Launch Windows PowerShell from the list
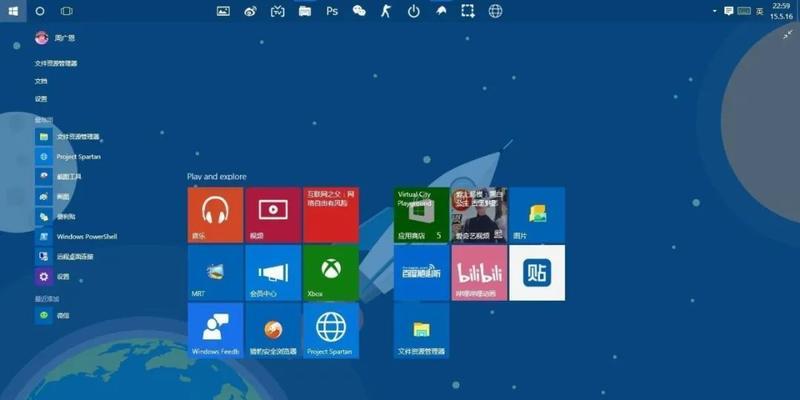Image resolution: width=800 pixels, height=400 pixels. [76, 236]
